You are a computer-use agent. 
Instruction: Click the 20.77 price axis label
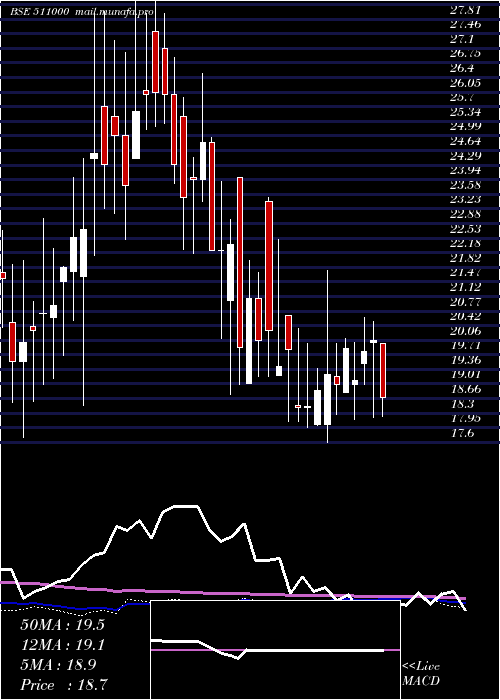coord(465,302)
